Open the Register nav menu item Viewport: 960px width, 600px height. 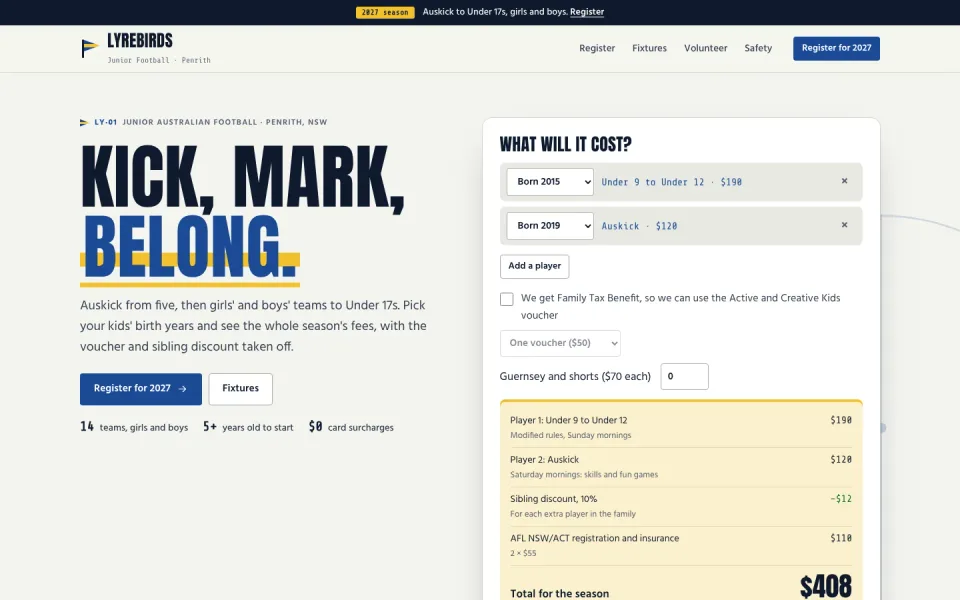pyautogui.click(x=597, y=48)
